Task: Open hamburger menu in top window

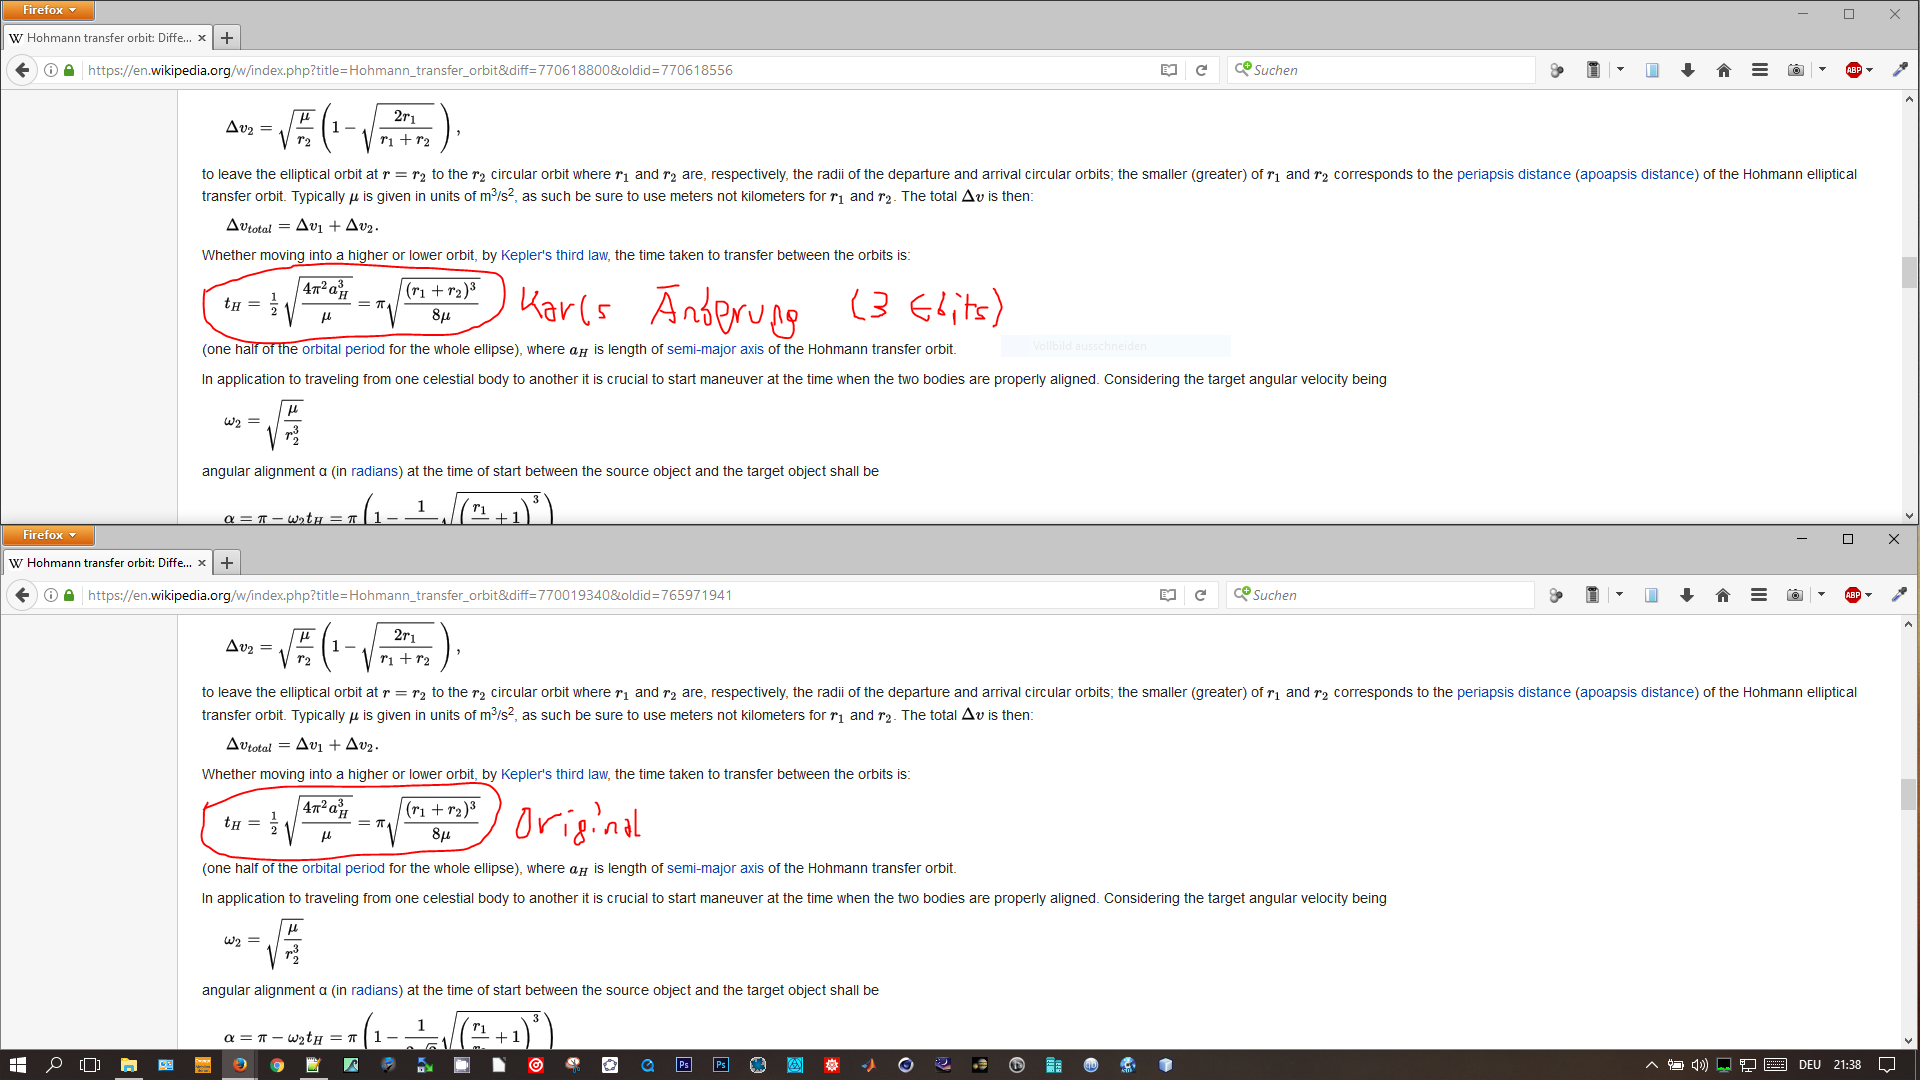Action: 1760,70
